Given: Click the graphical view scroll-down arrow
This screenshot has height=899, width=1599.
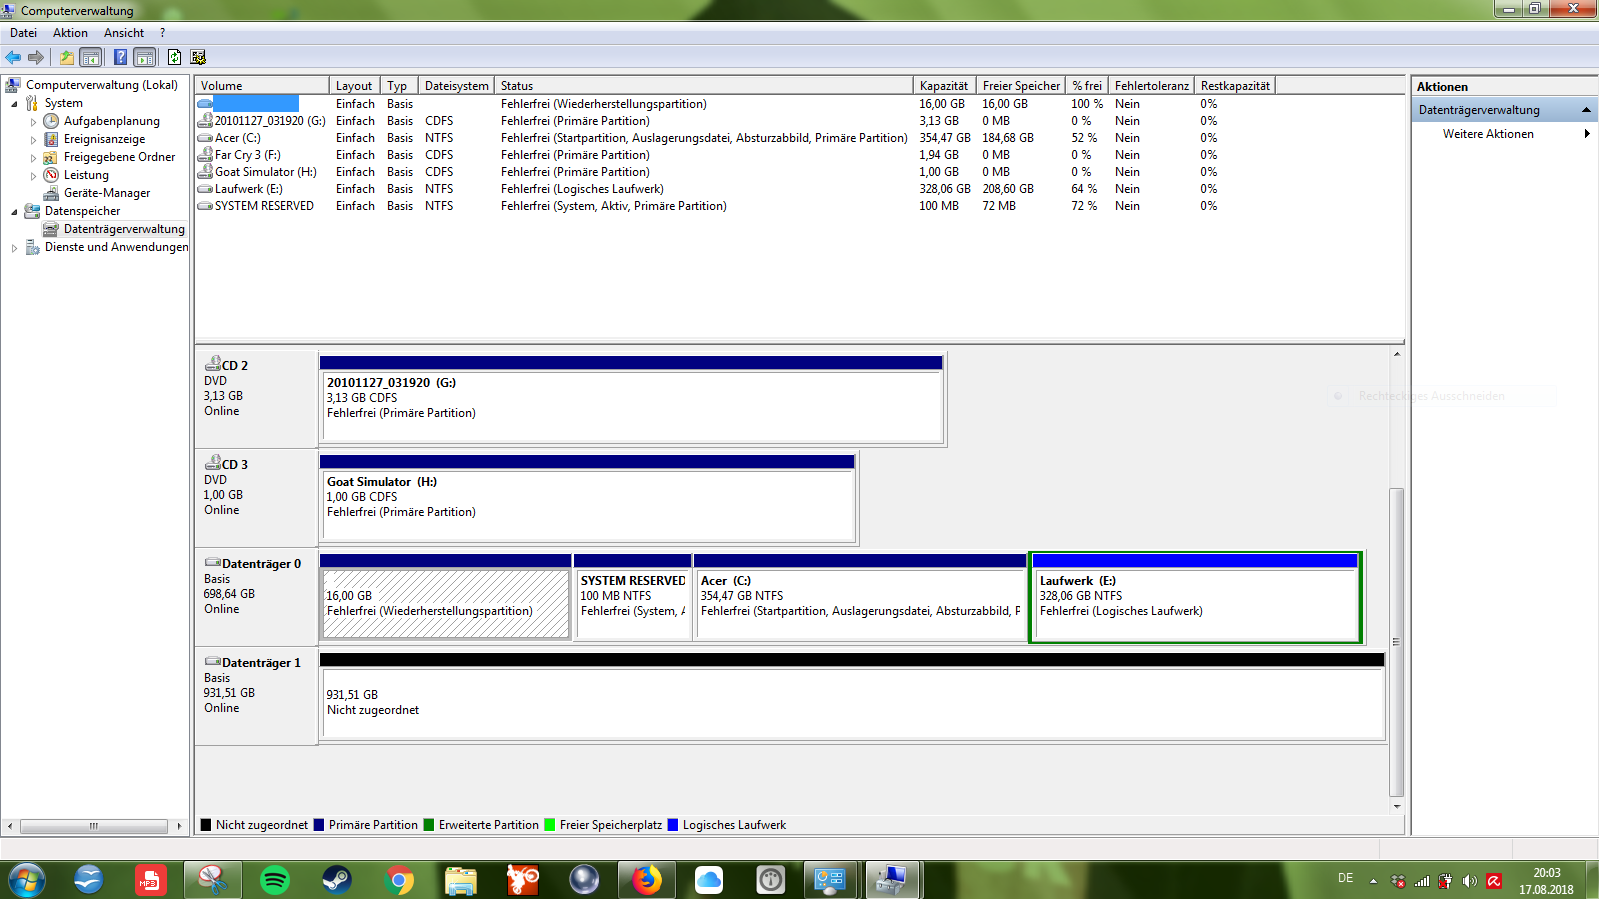Looking at the screenshot, I should [x=1397, y=806].
